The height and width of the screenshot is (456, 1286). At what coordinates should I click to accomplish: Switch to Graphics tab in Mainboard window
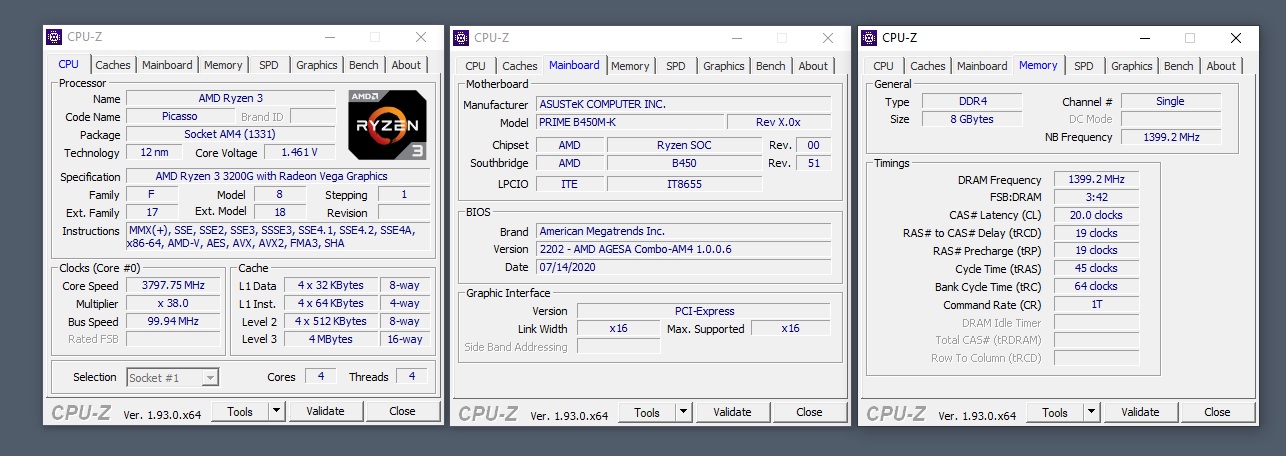coord(723,66)
